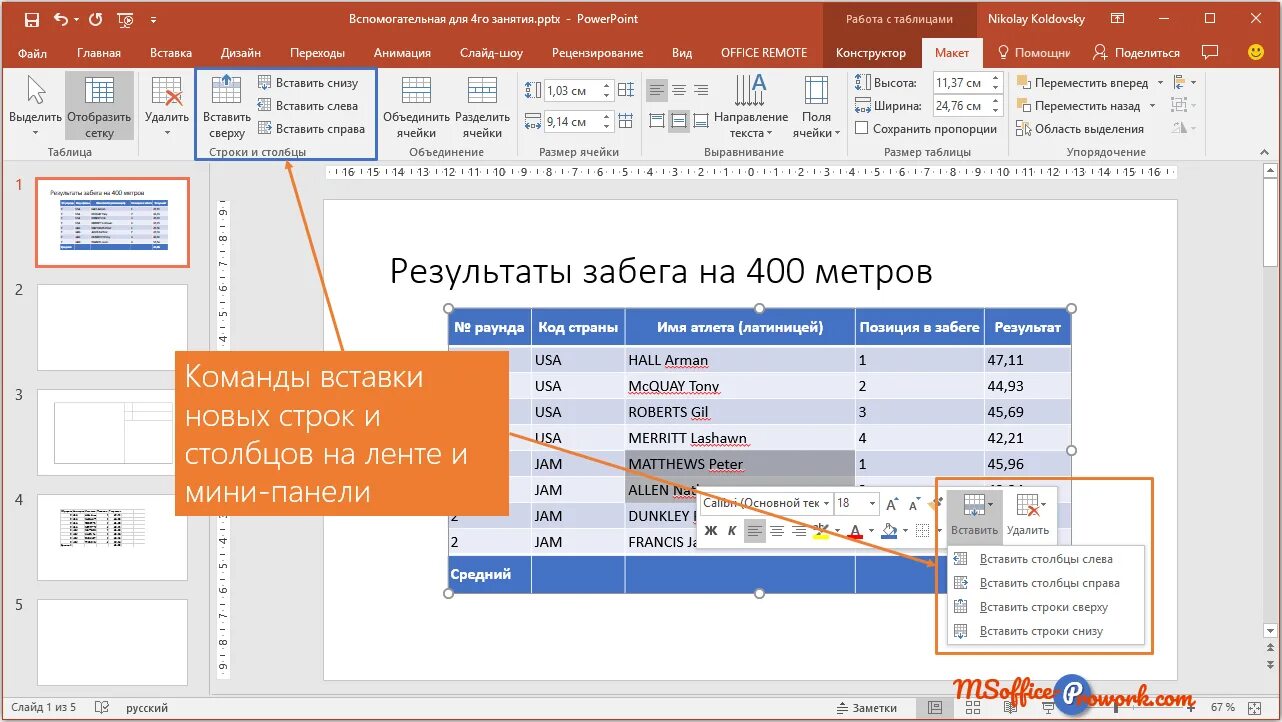The image size is (1282, 722).
Task: Align text right in the ribbon Выравнивание group
Action: [x=700, y=91]
